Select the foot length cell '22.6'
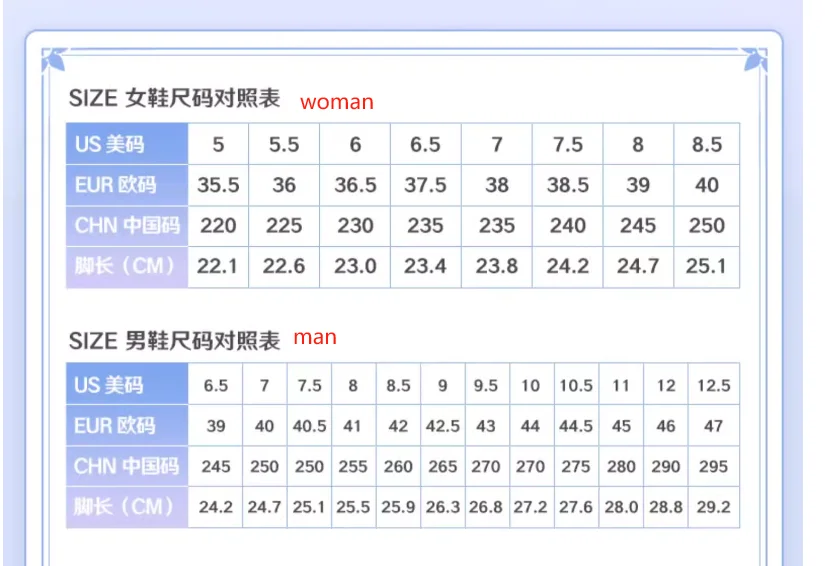This screenshot has height=566, width=825. click(284, 267)
